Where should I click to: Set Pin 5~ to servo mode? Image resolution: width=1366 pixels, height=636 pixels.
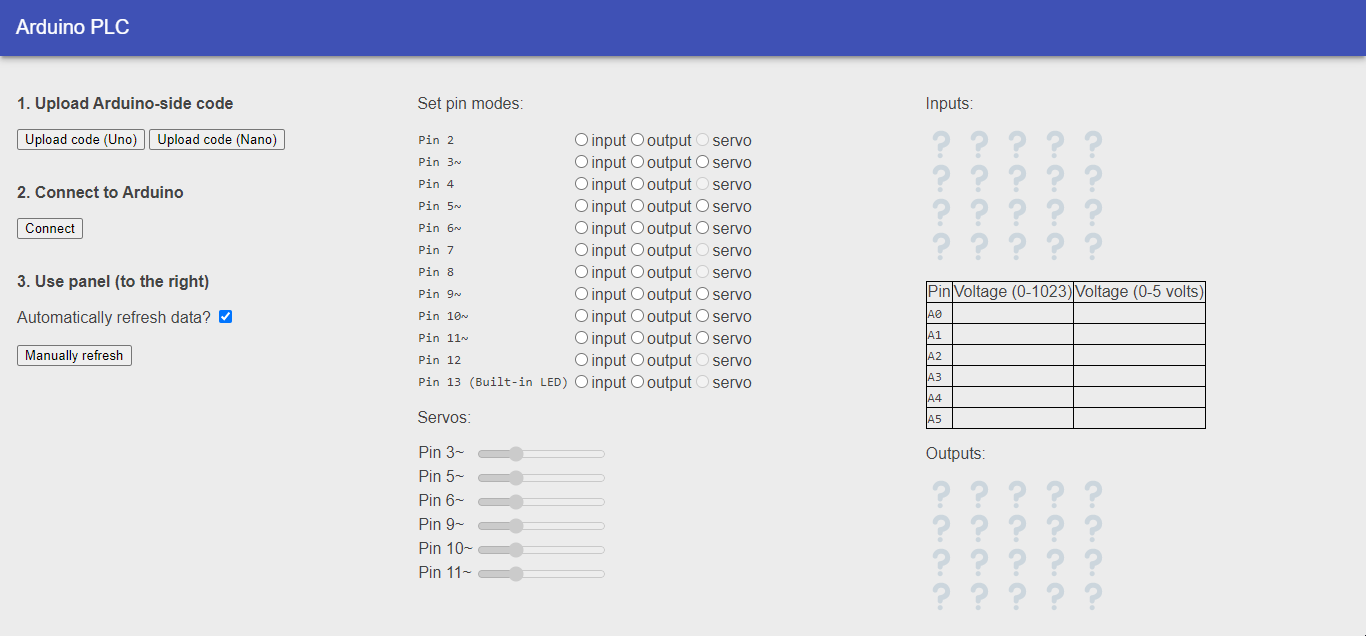[702, 206]
